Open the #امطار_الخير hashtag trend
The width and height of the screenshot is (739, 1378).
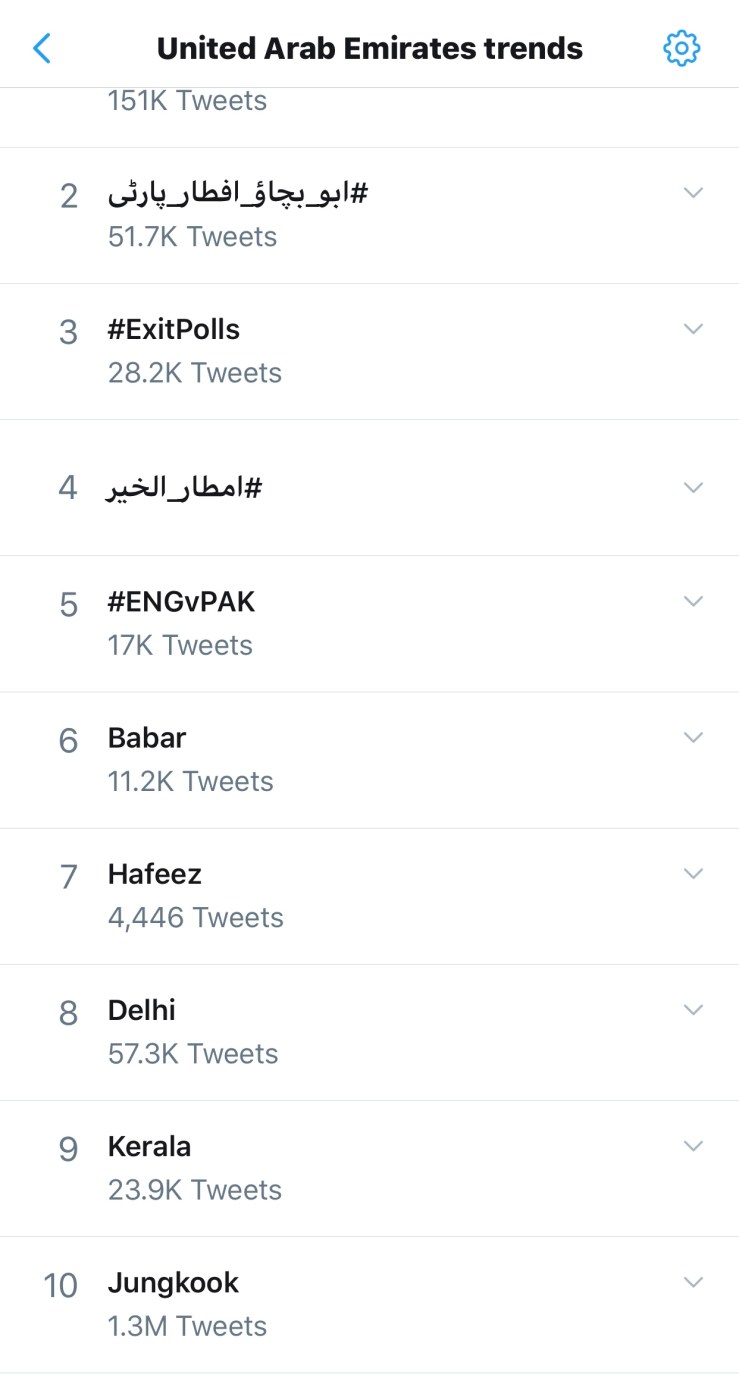click(184, 488)
